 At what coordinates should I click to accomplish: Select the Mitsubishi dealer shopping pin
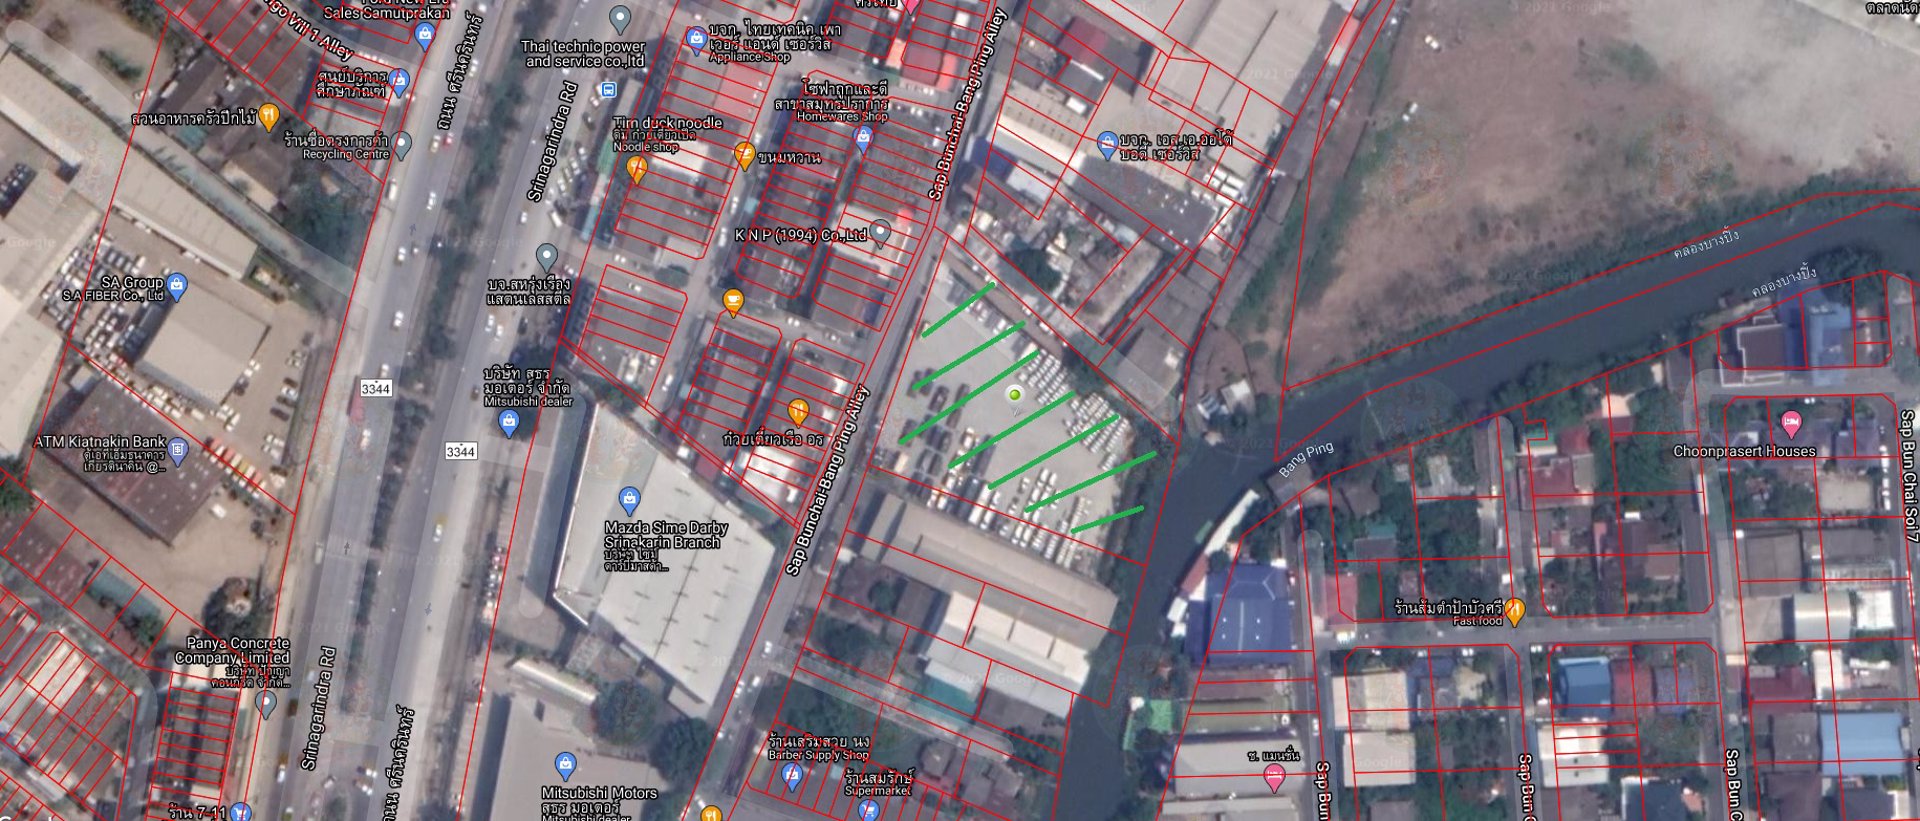coord(508,423)
